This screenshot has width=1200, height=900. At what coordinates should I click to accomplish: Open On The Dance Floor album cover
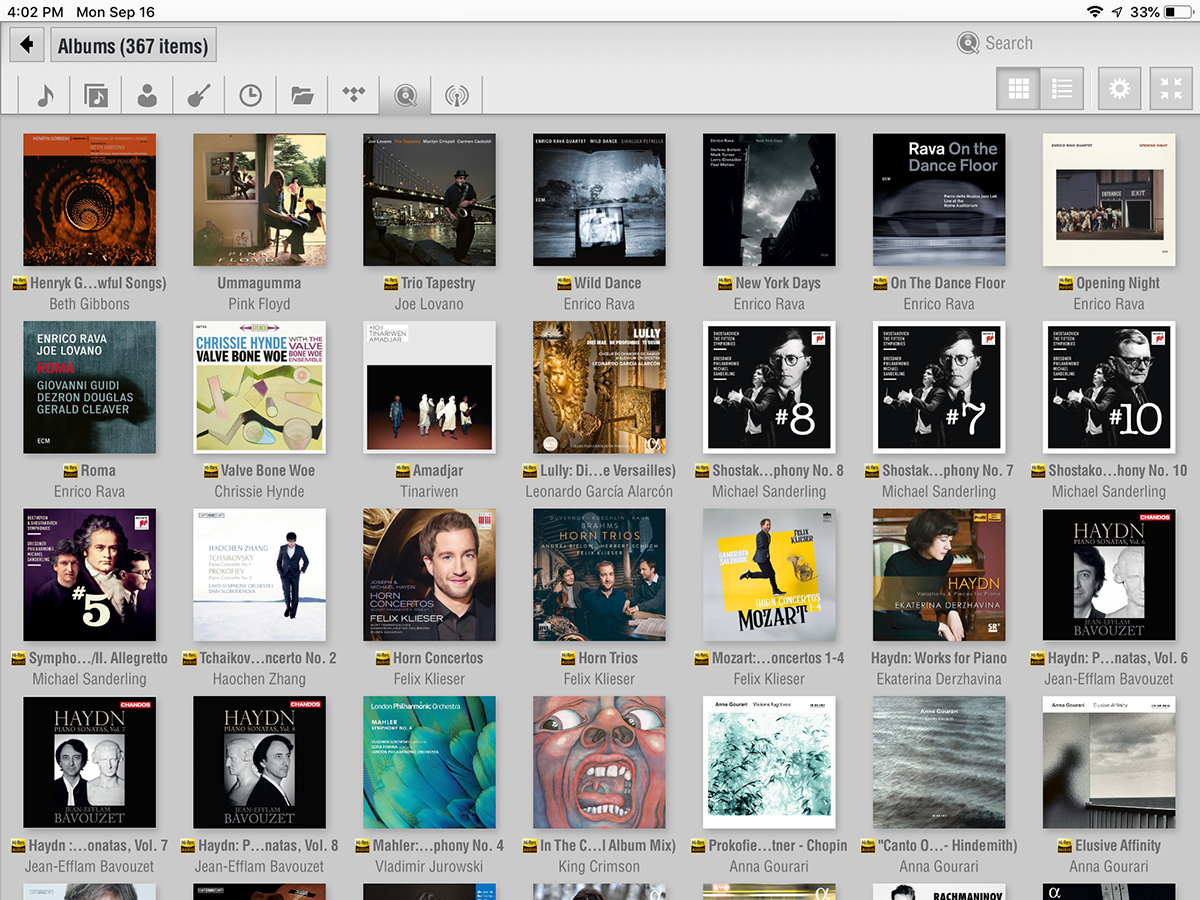tap(939, 200)
